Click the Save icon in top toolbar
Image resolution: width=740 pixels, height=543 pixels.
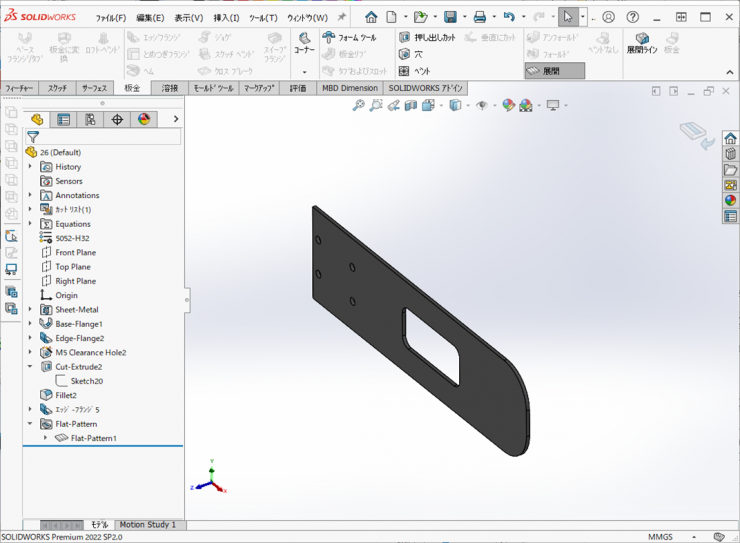(x=450, y=17)
